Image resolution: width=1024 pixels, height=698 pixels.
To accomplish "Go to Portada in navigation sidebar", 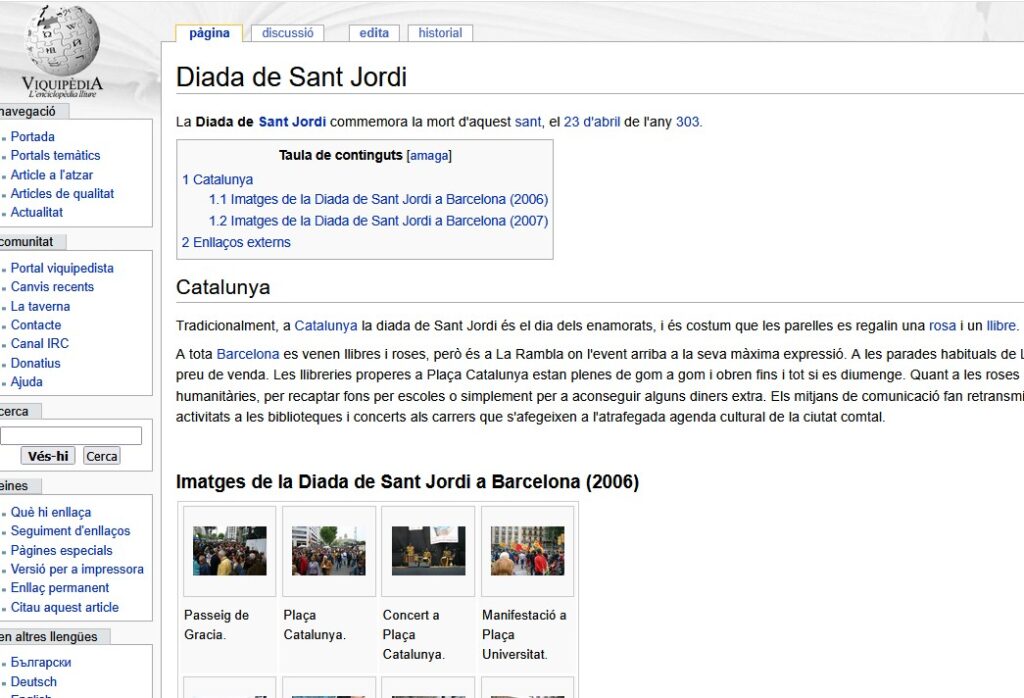I will [x=33, y=136].
